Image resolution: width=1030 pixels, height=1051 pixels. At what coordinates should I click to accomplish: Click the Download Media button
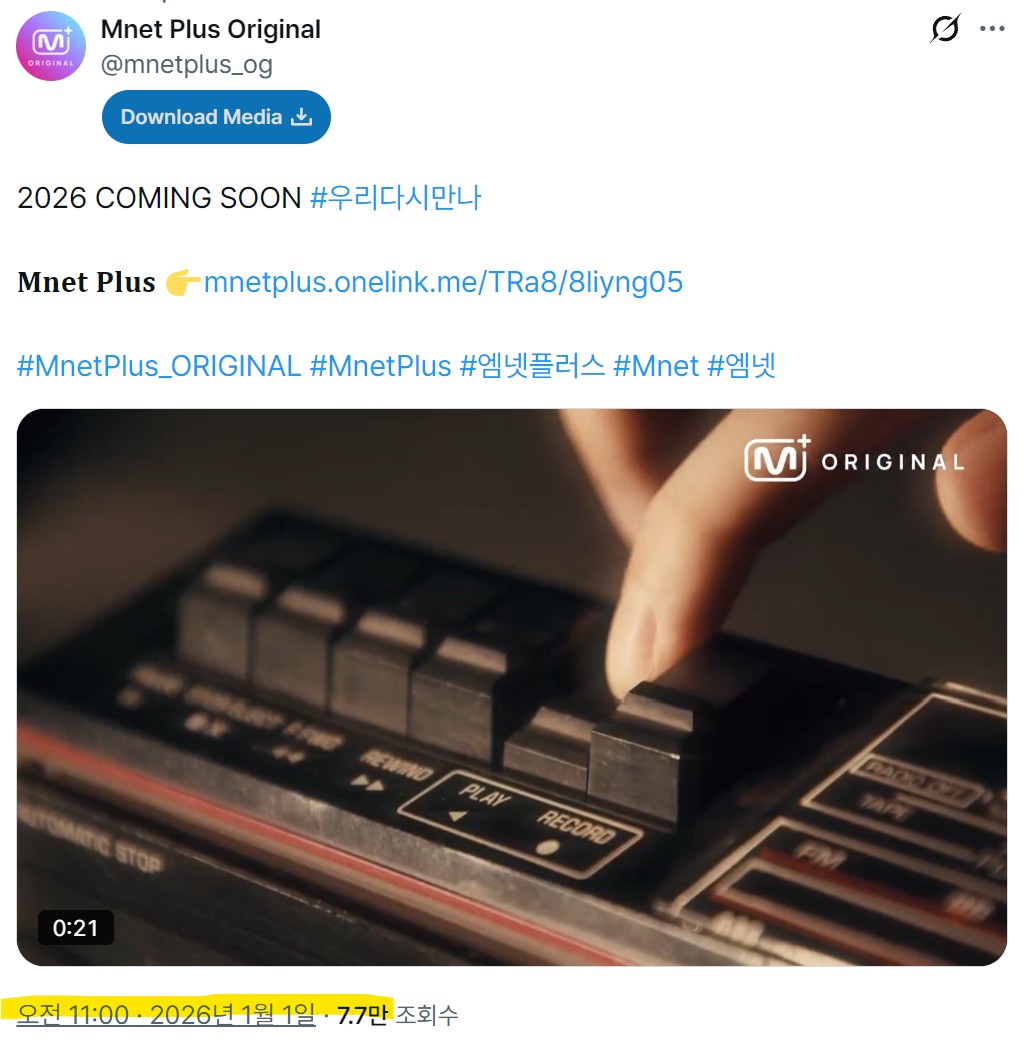coord(216,117)
